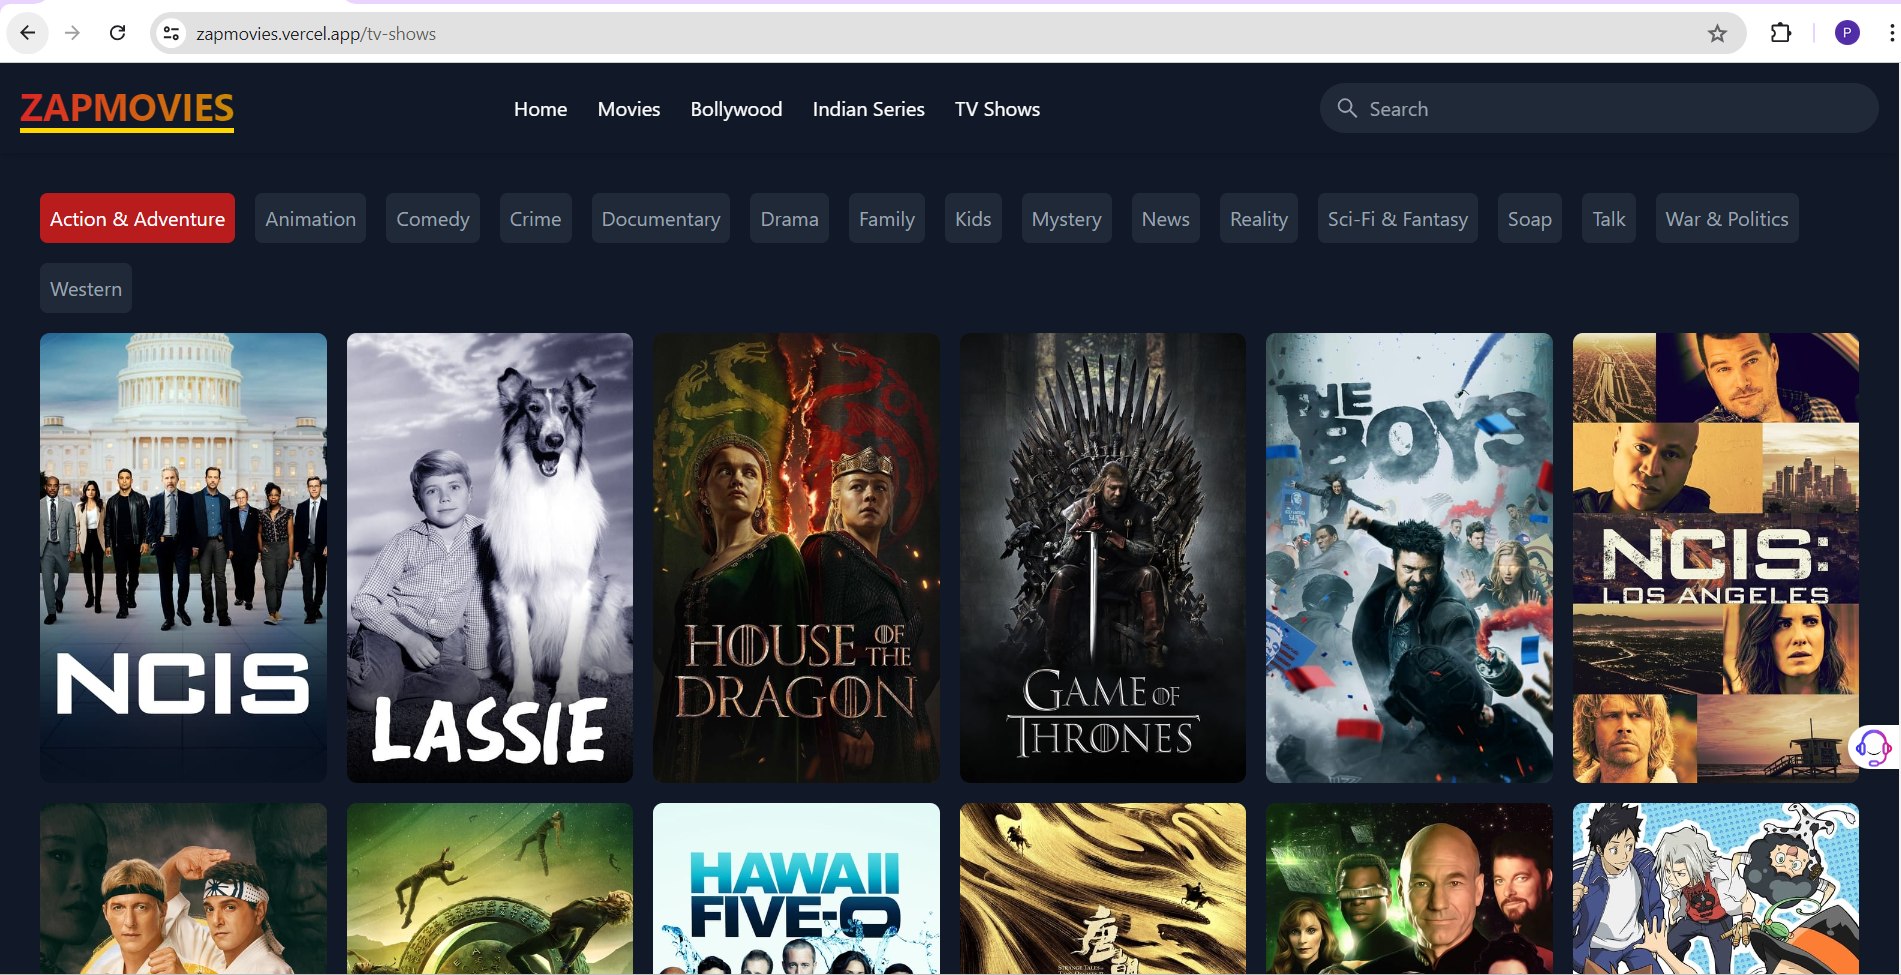
Task: Click inside the Search input field
Action: (1500, 108)
